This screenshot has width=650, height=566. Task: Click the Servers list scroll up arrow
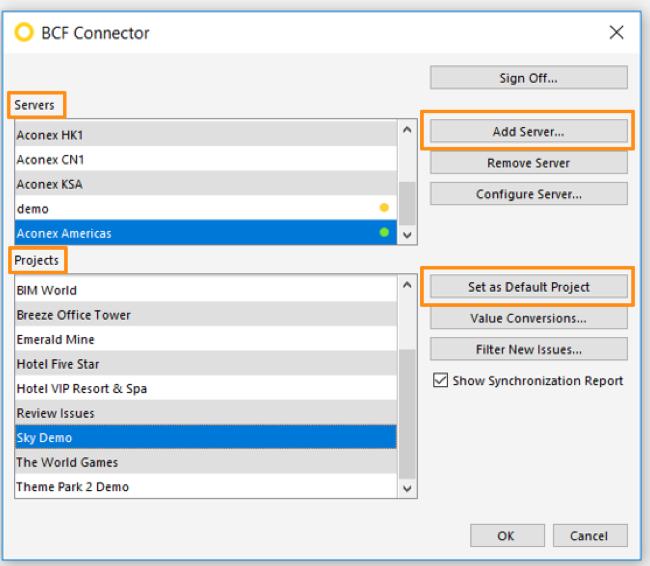[407, 130]
